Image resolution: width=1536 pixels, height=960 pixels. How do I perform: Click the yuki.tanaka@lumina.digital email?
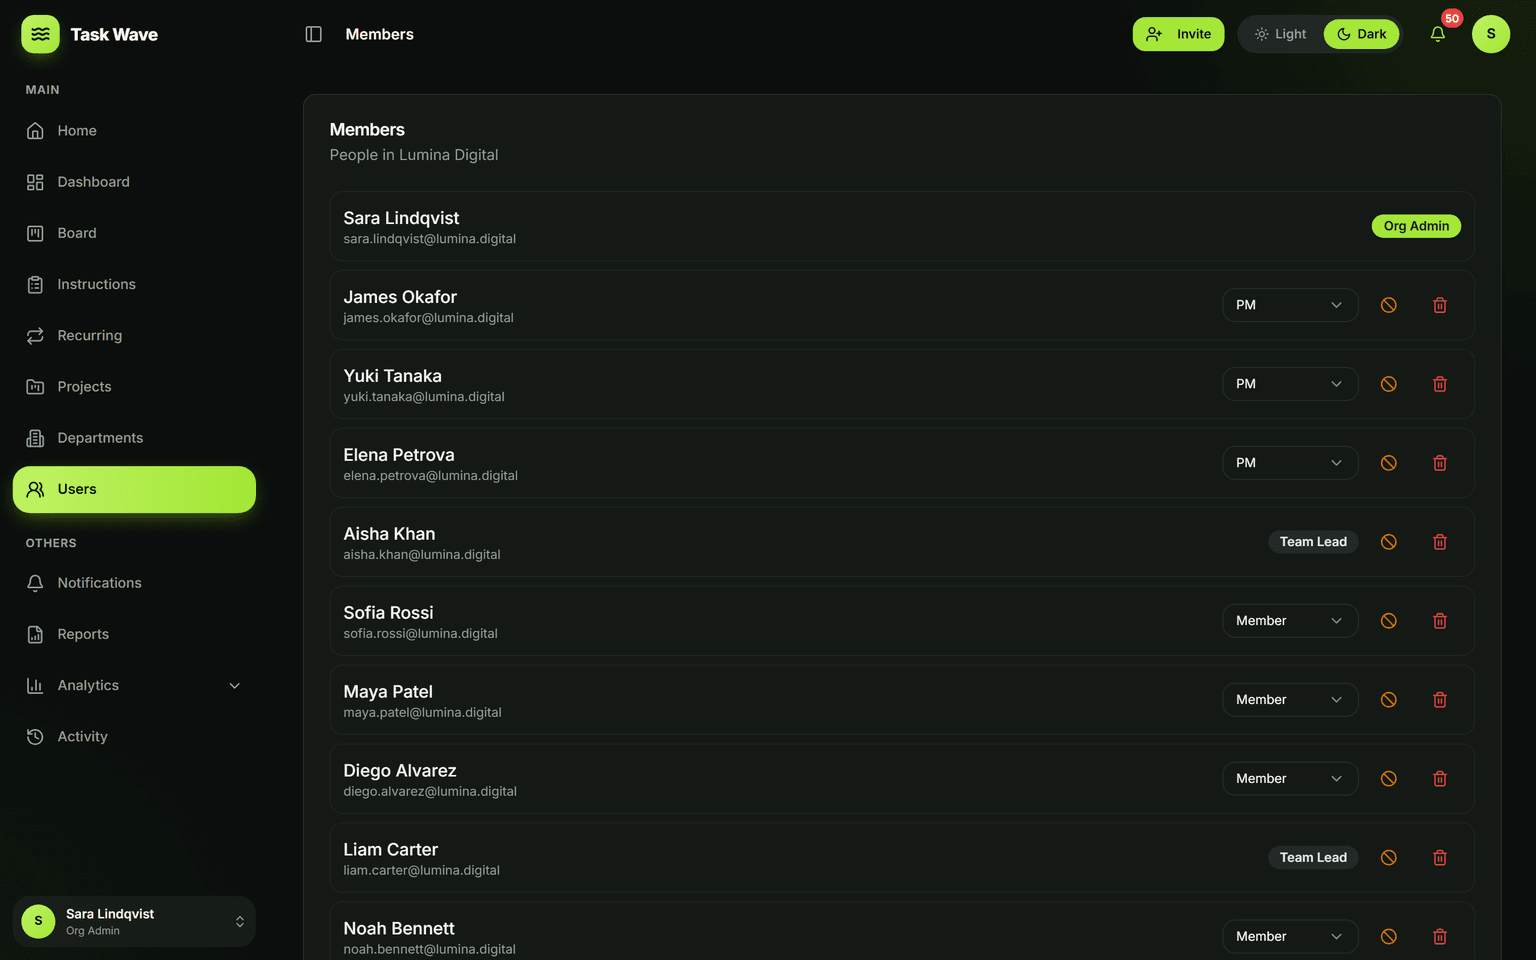click(424, 397)
